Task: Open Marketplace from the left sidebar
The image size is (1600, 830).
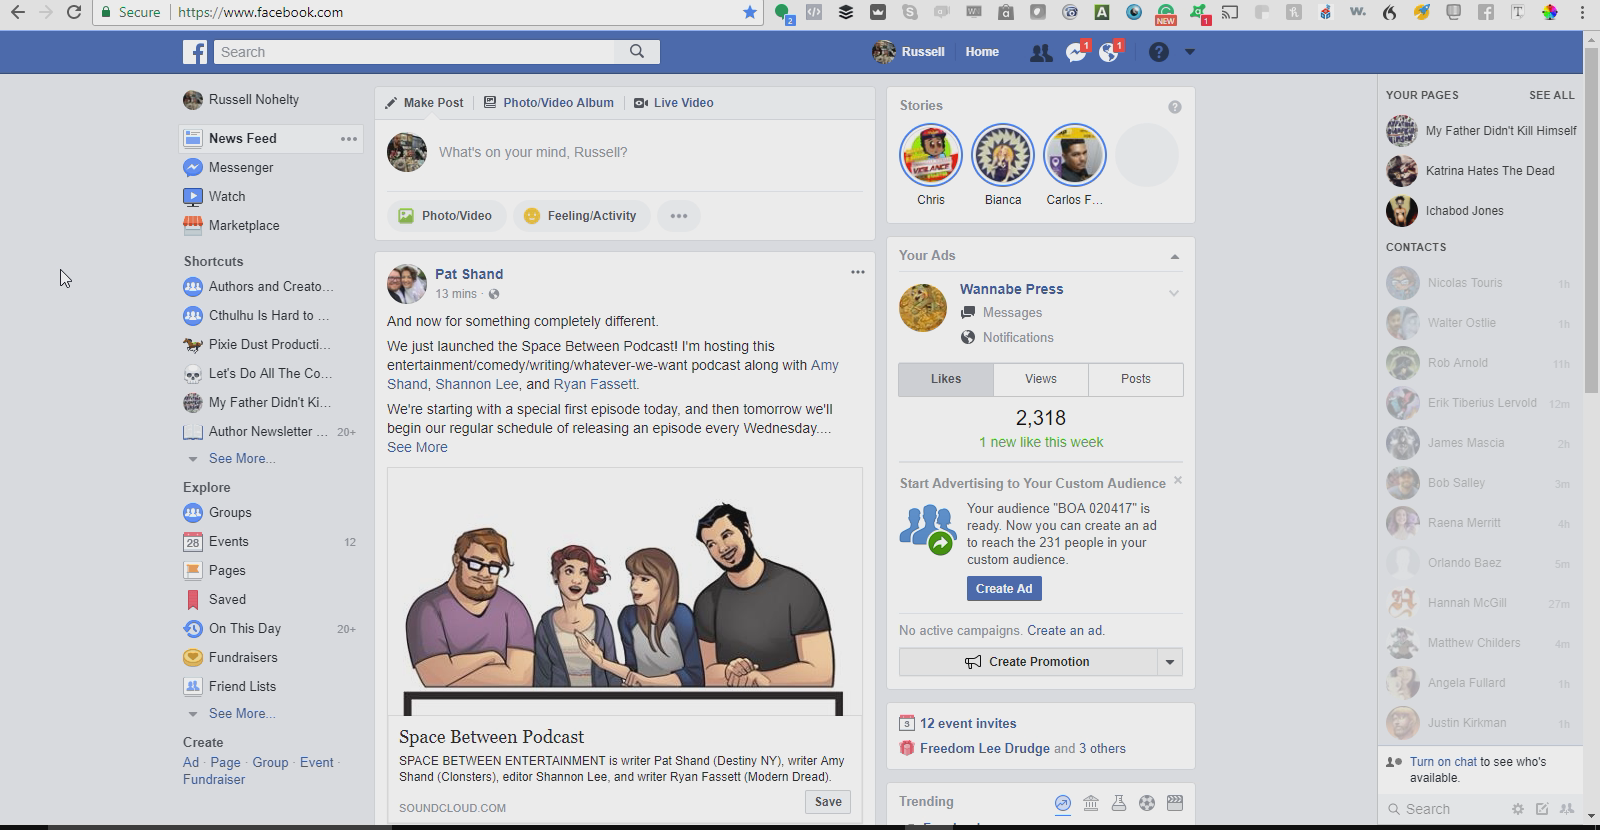Action: click(244, 226)
